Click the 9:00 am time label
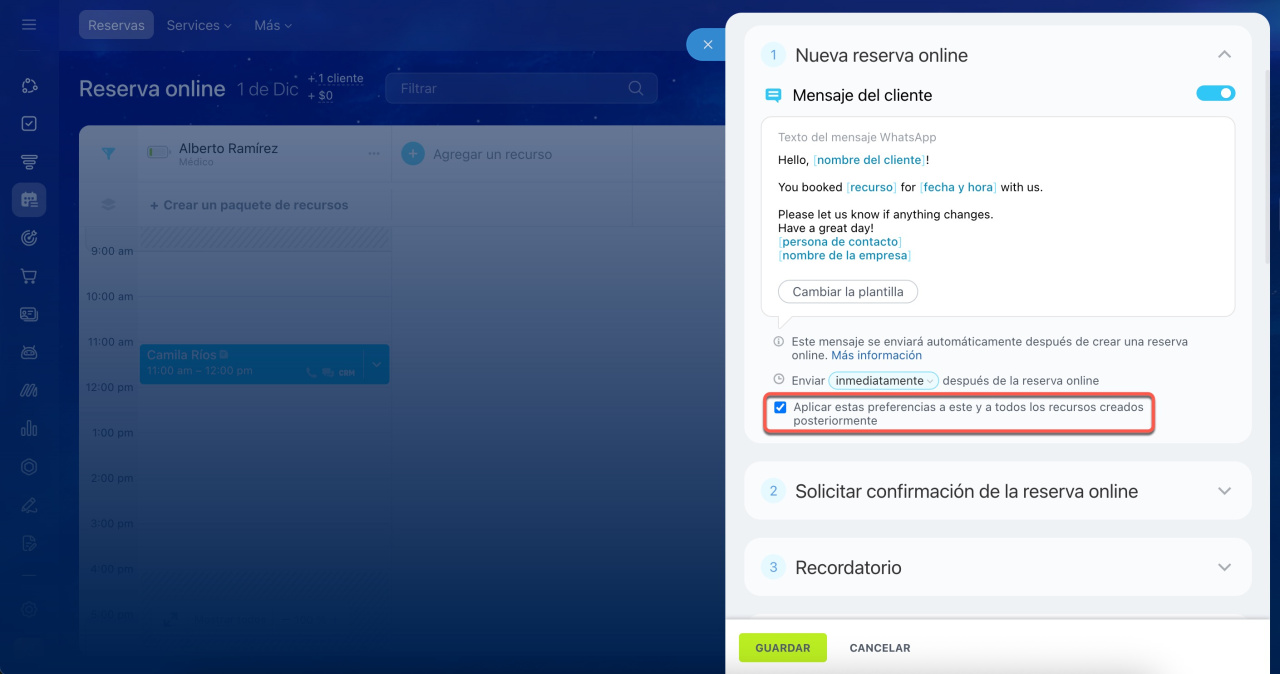Image resolution: width=1280 pixels, height=674 pixels. pos(111,251)
